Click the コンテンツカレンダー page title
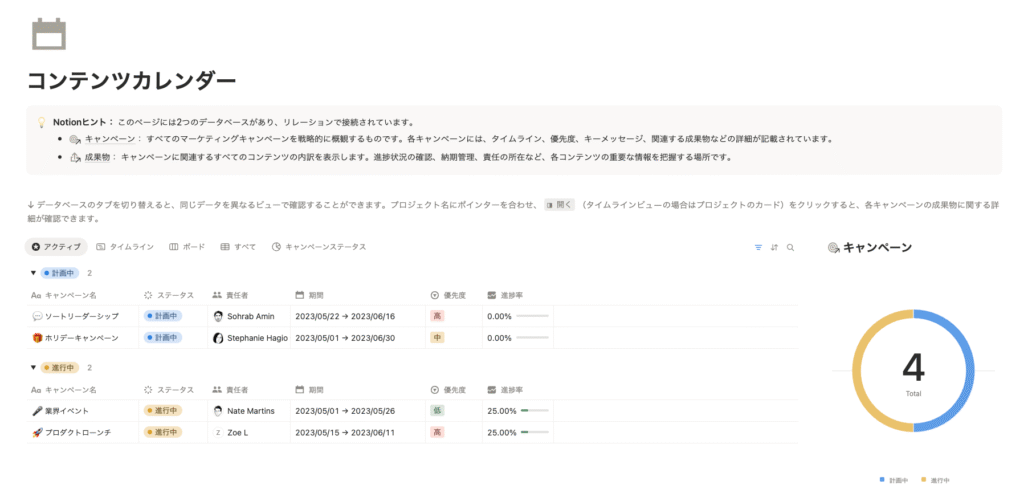Image resolution: width=1024 pixels, height=501 pixels. click(131, 80)
